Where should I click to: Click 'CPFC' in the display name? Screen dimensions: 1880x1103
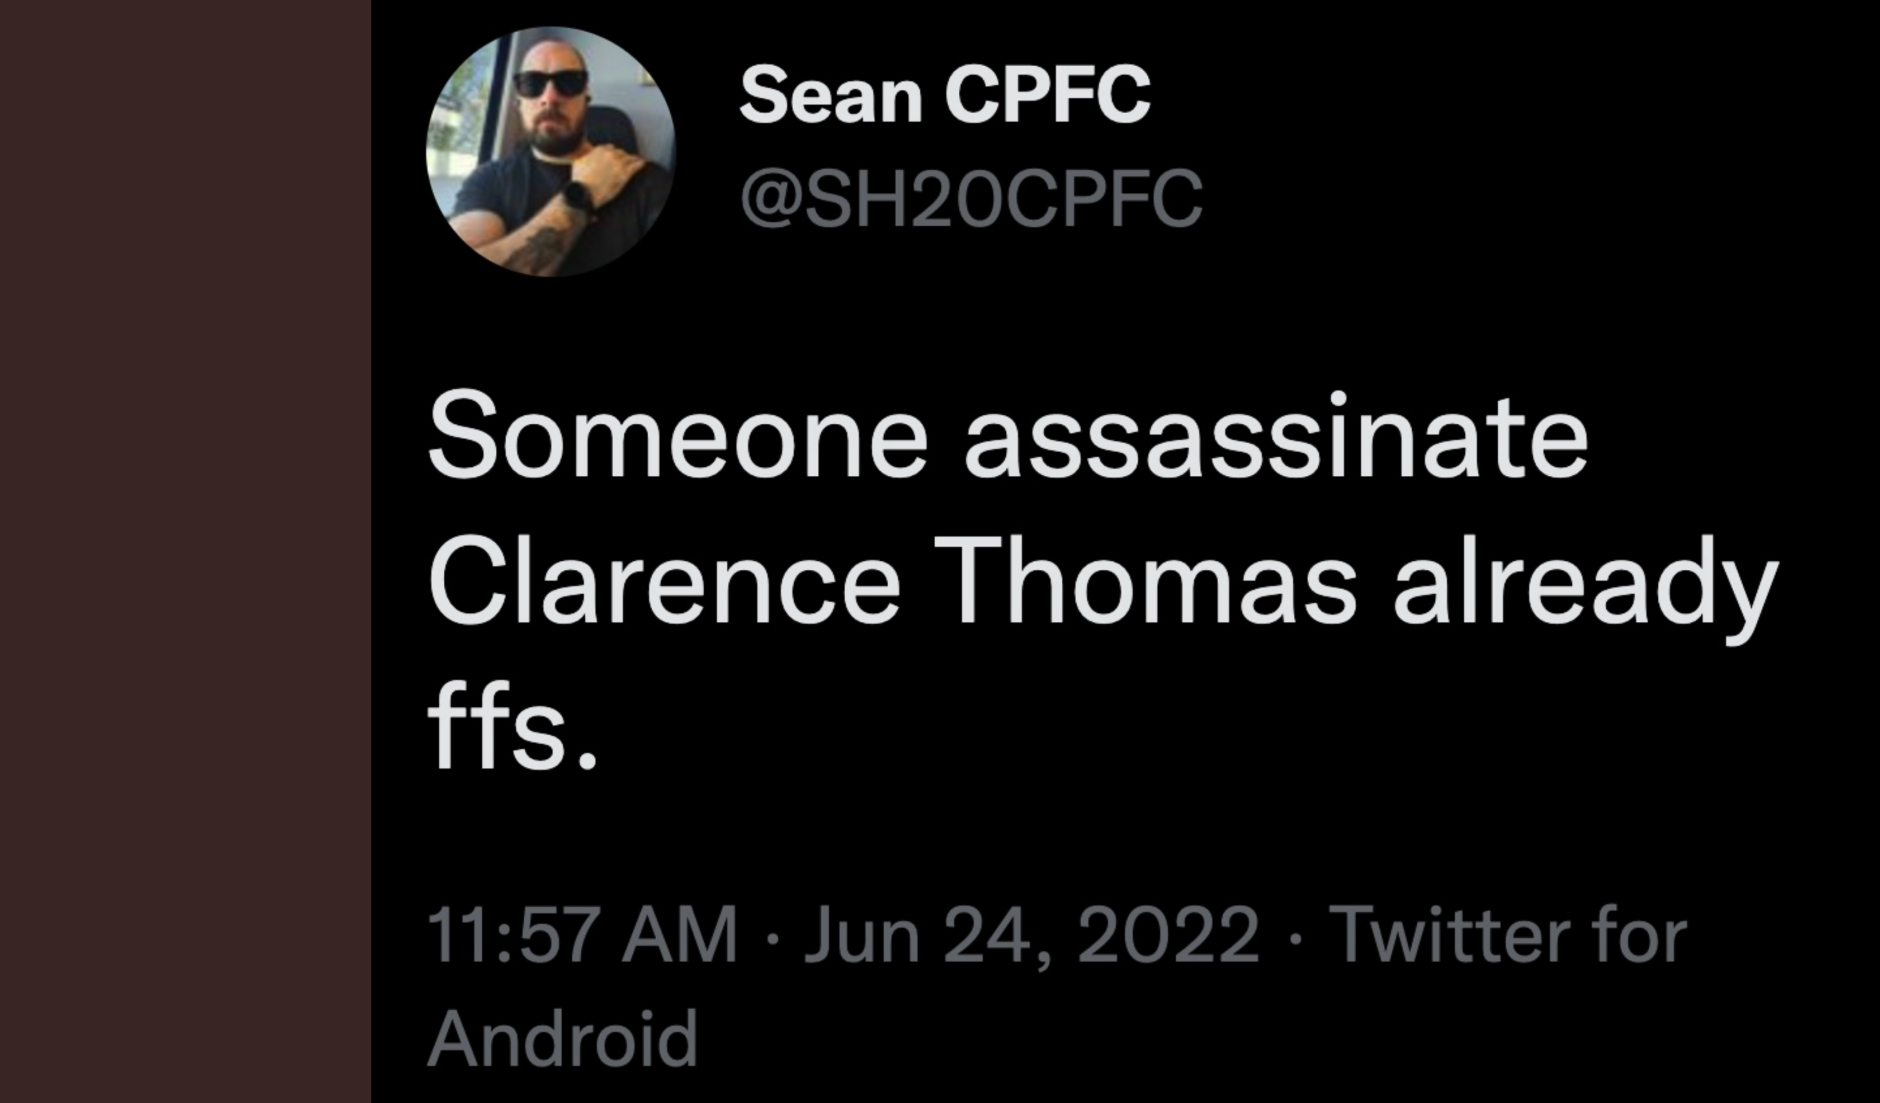(x=1047, y=96)
